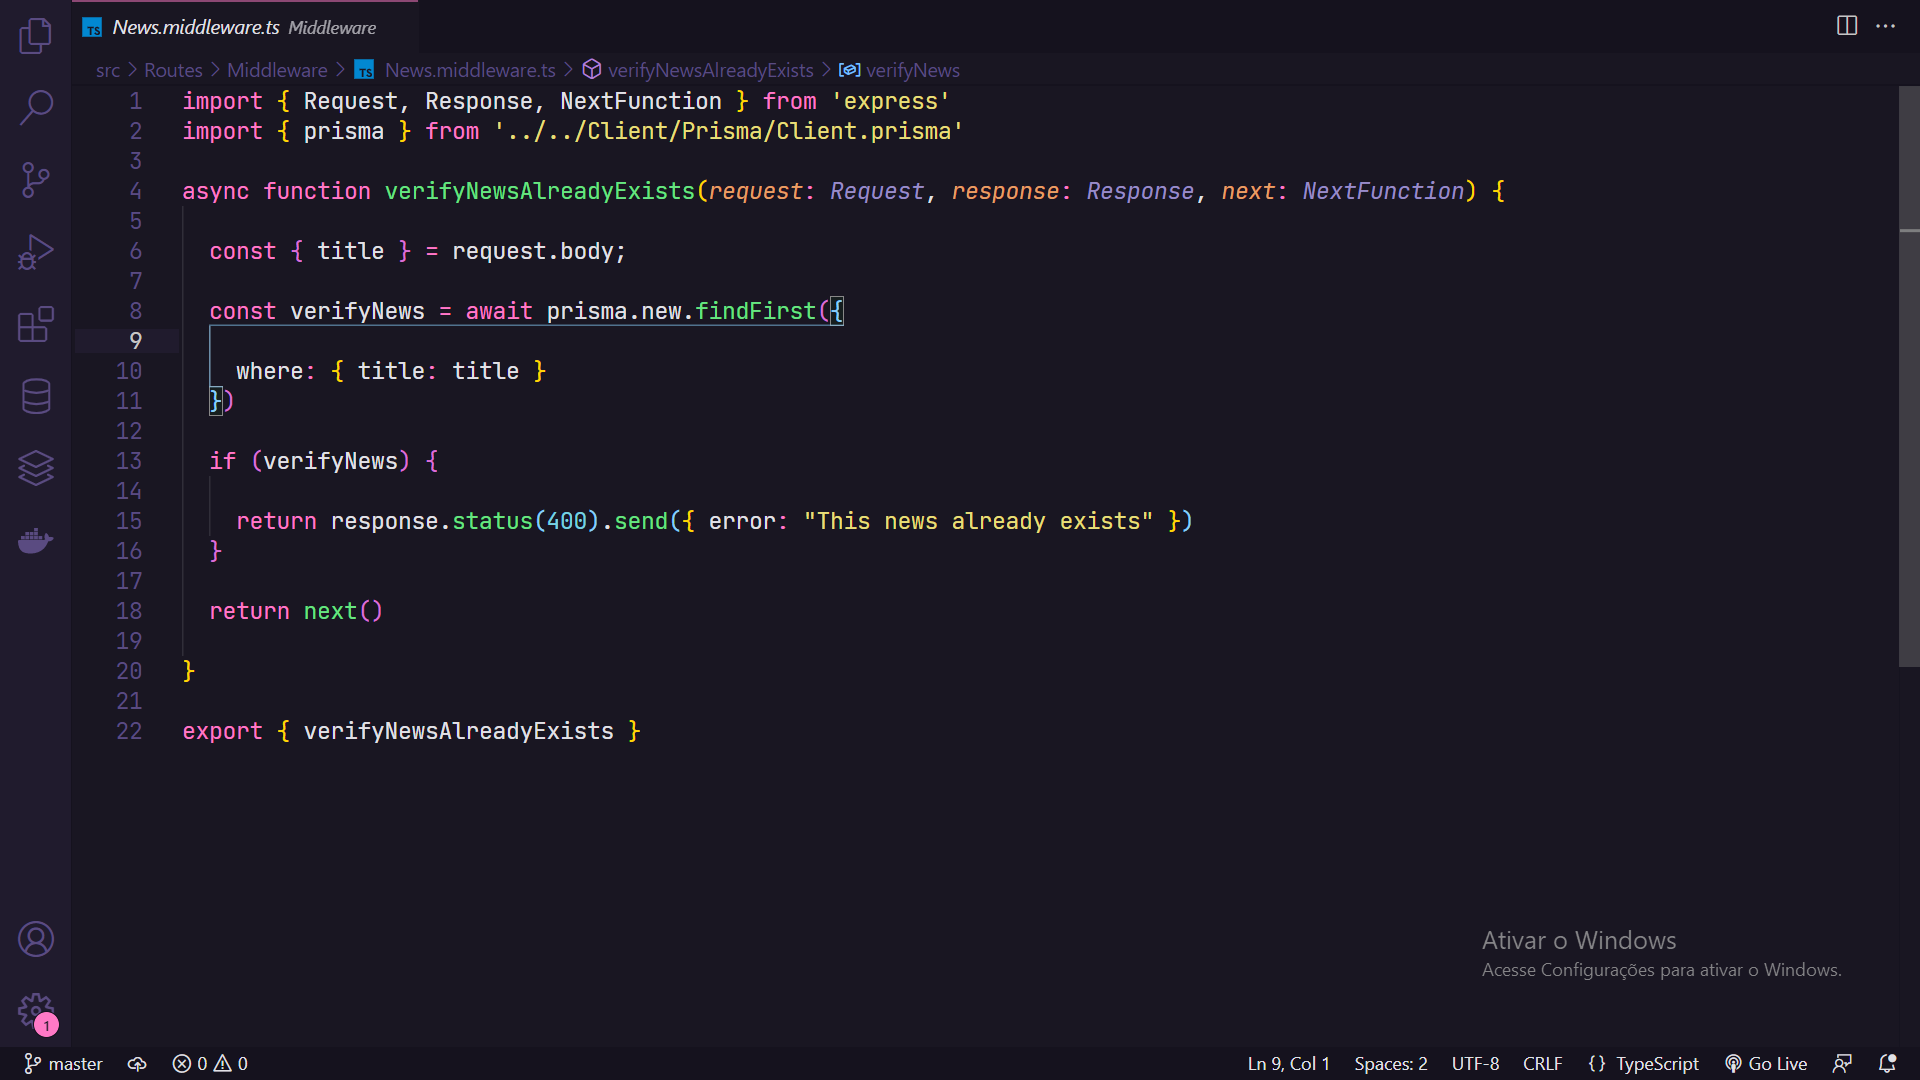The image size is (1920, 1080).
Task: Click the Go Live server button
Action: (x=1766, y=1063)
